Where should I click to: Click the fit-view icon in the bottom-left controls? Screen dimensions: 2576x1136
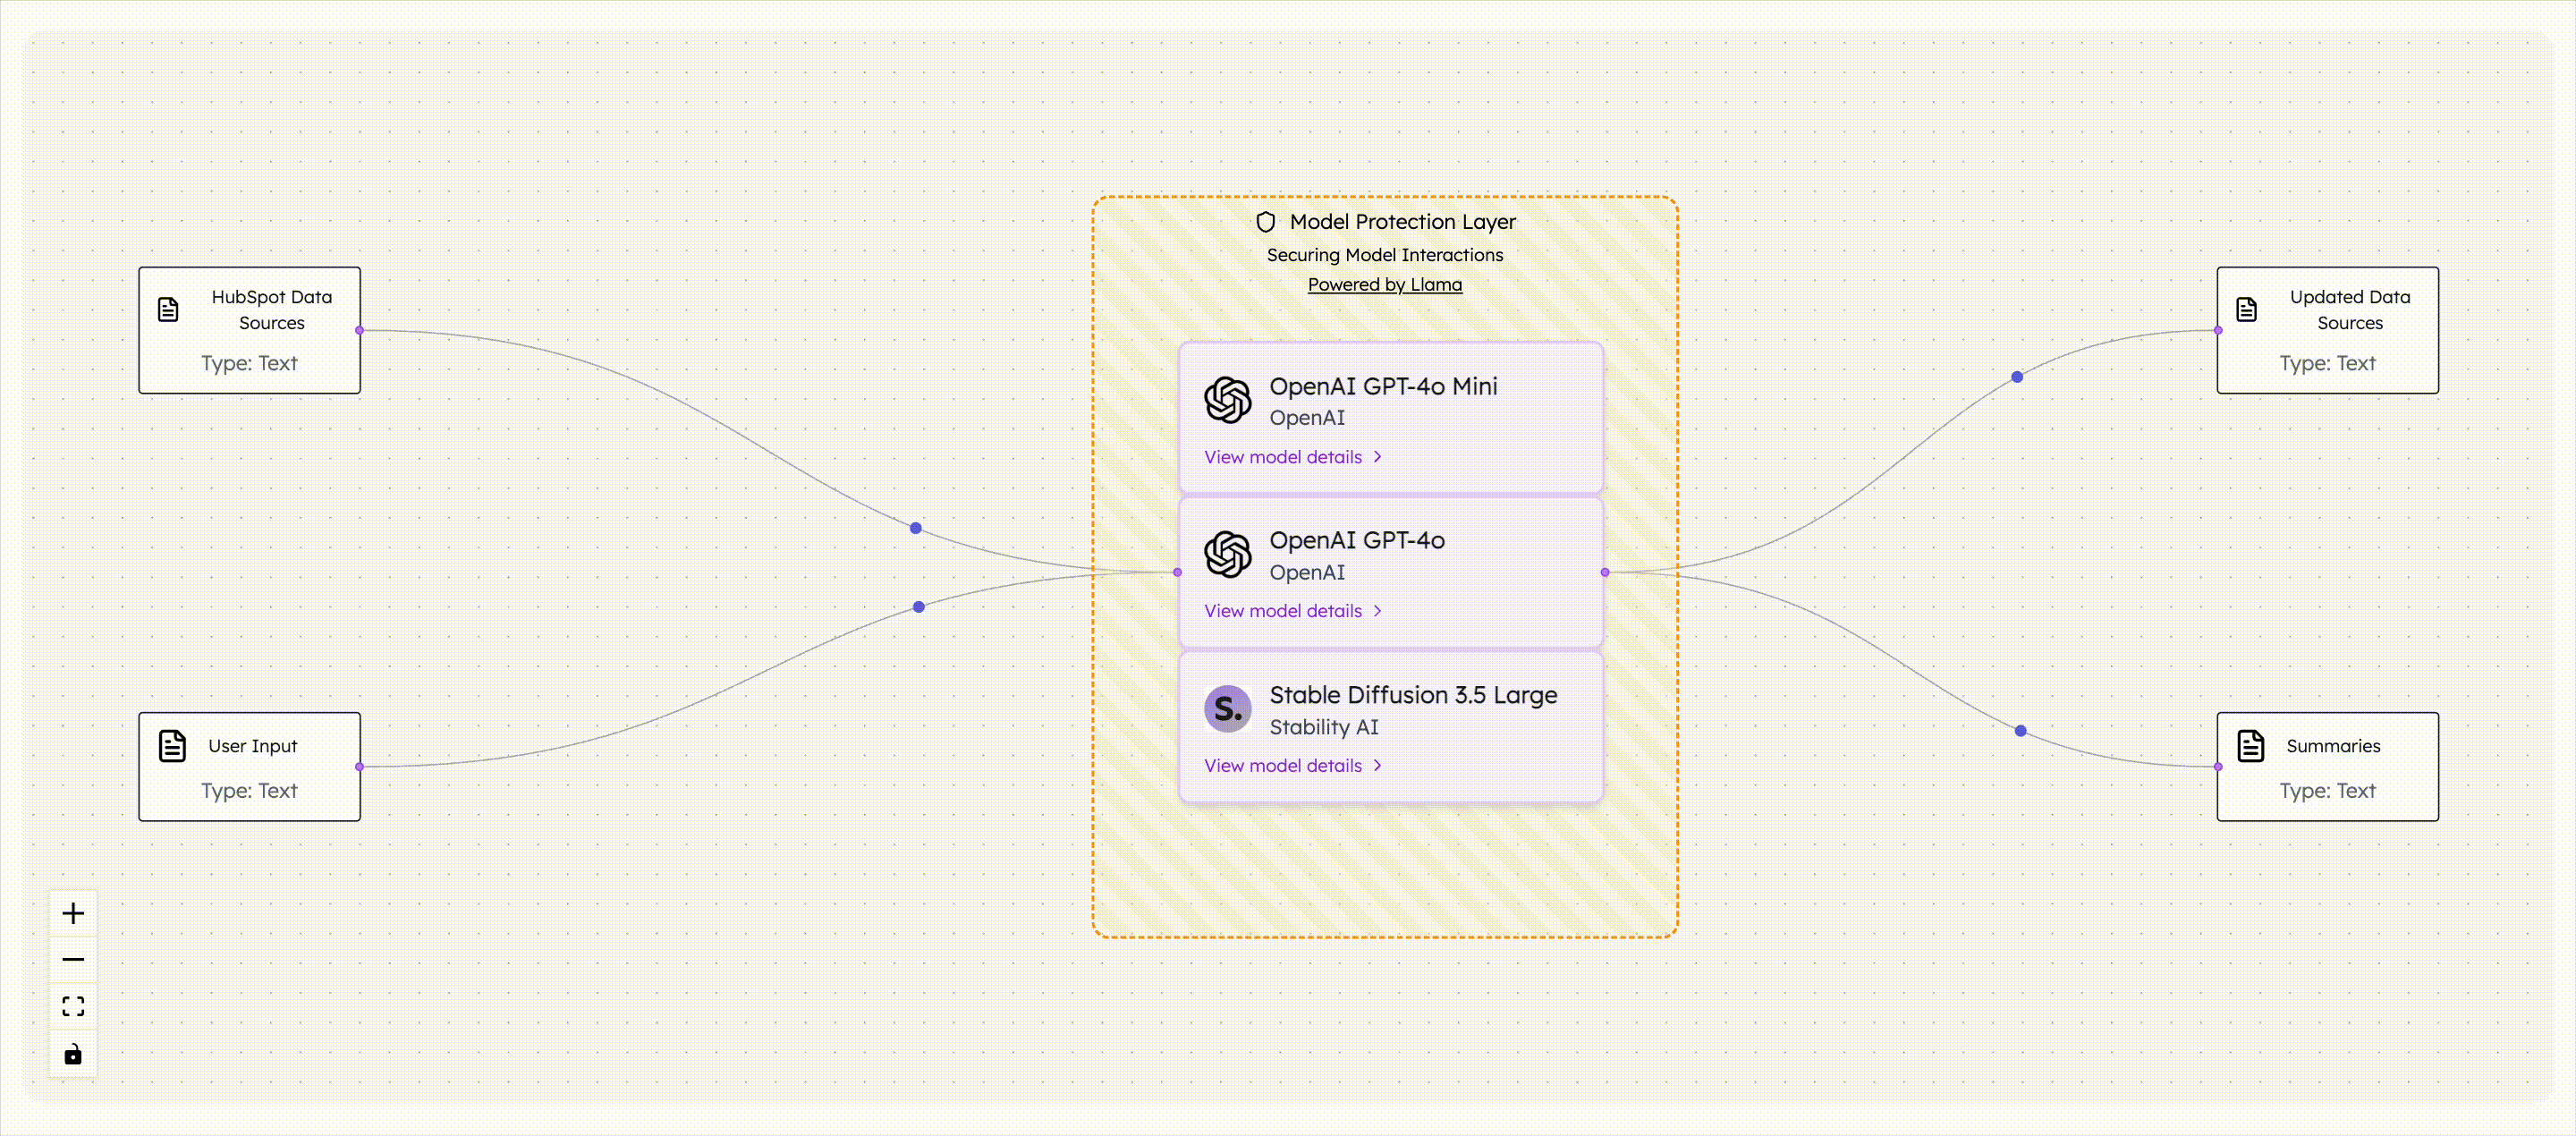73,1006
